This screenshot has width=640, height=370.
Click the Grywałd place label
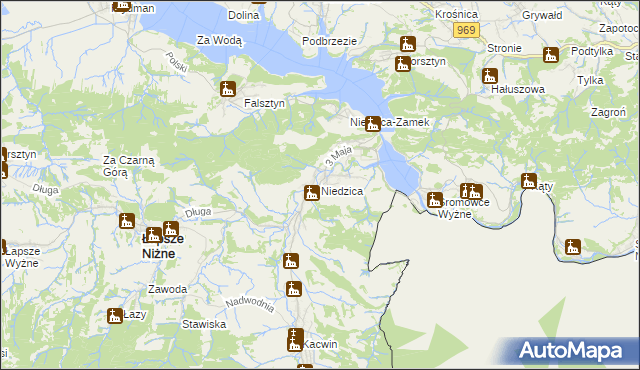[x=542, y=16]
